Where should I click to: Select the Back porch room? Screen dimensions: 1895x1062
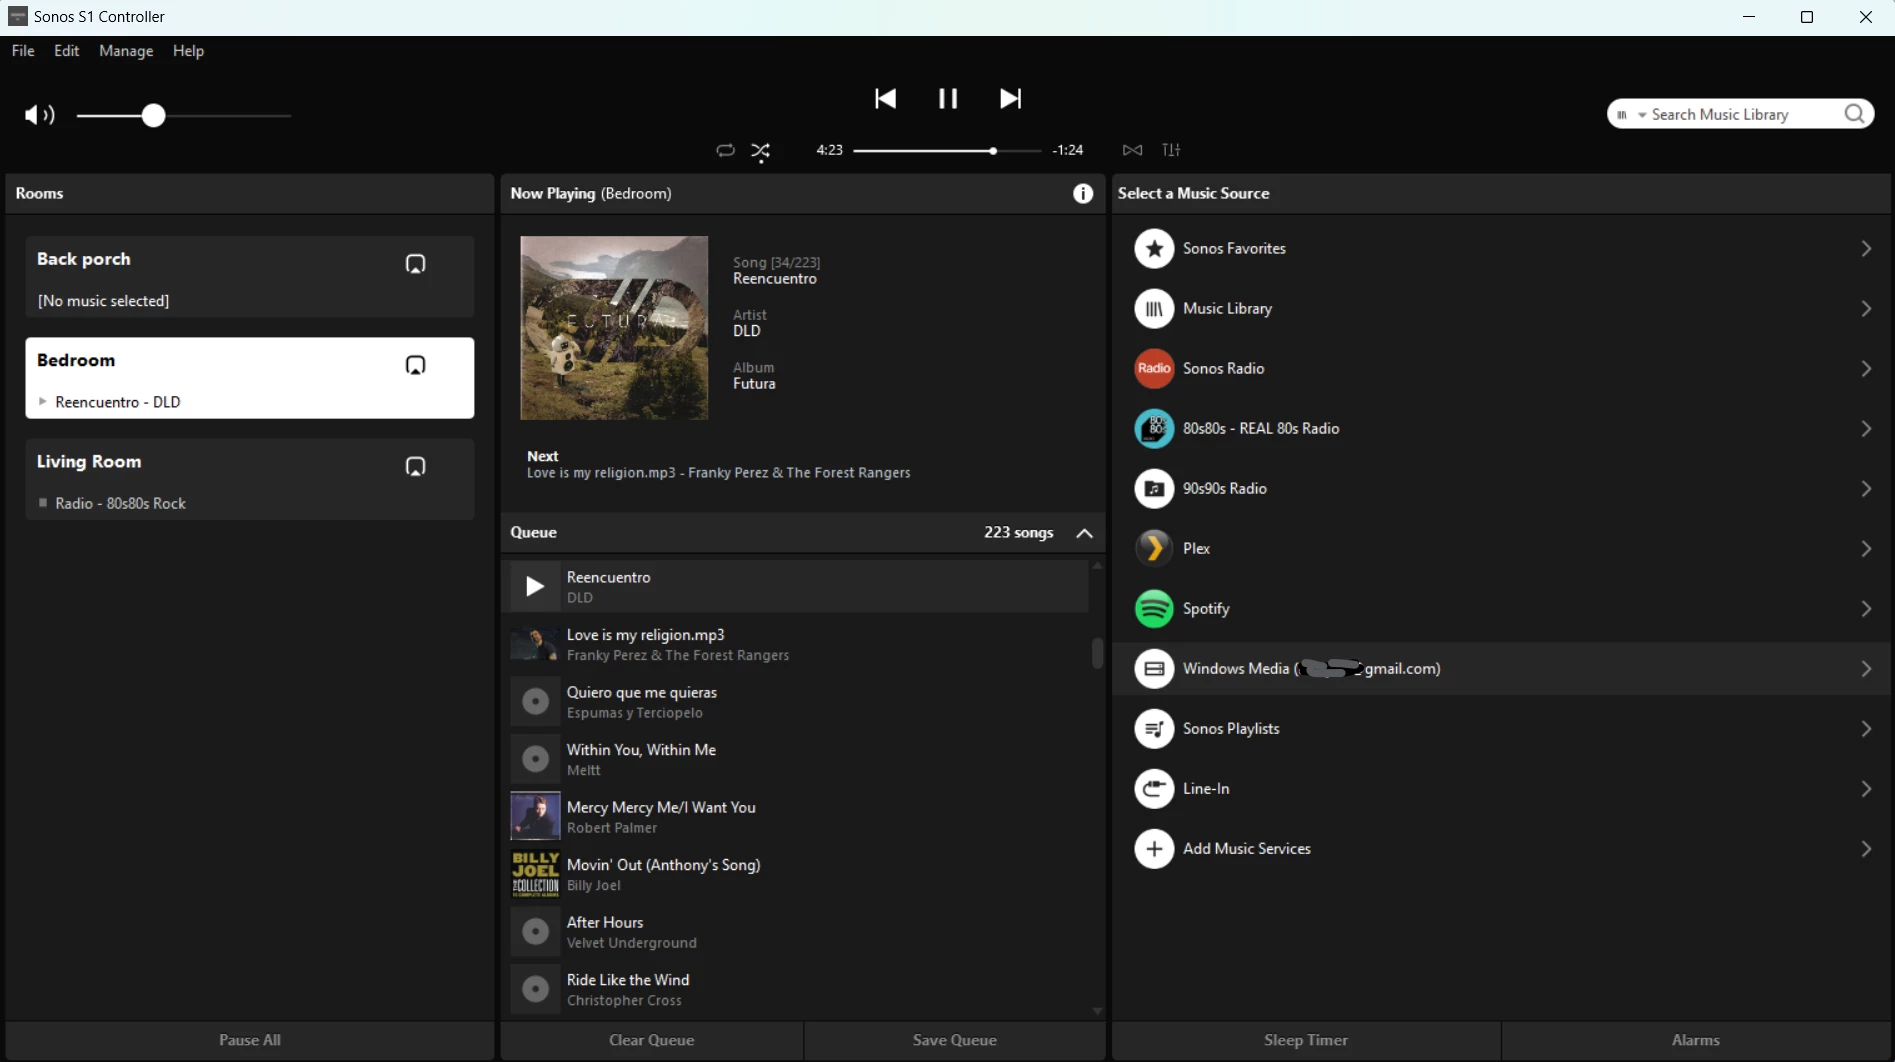[x=250, y=277]
